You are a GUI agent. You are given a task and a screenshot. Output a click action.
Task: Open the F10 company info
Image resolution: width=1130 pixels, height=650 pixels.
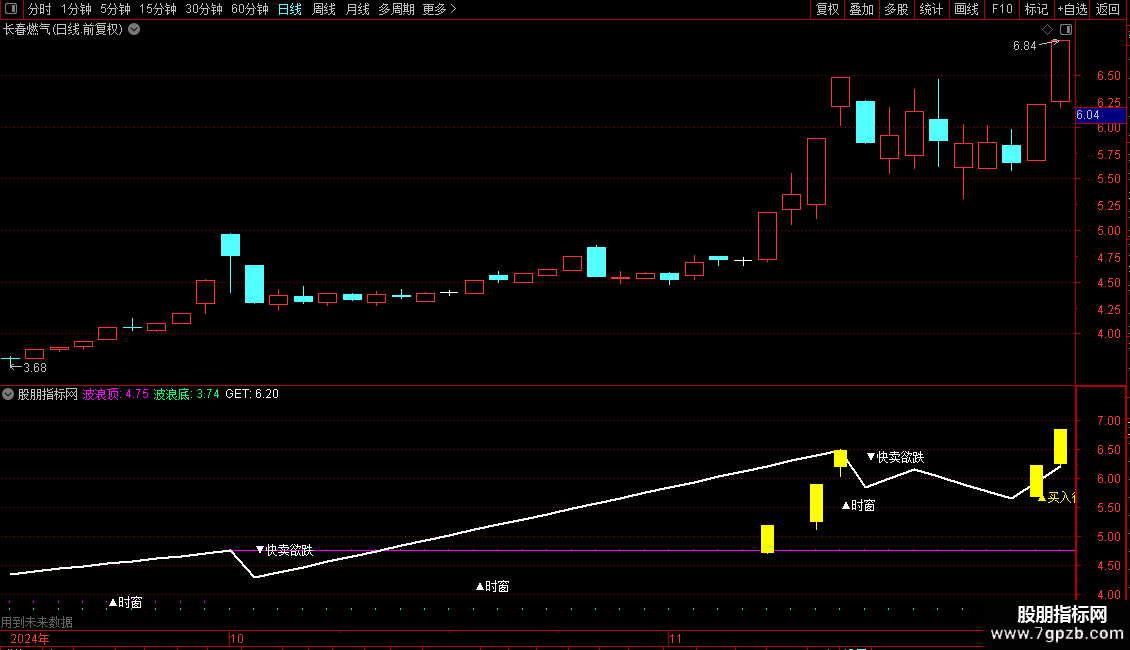coord(1002,9)
